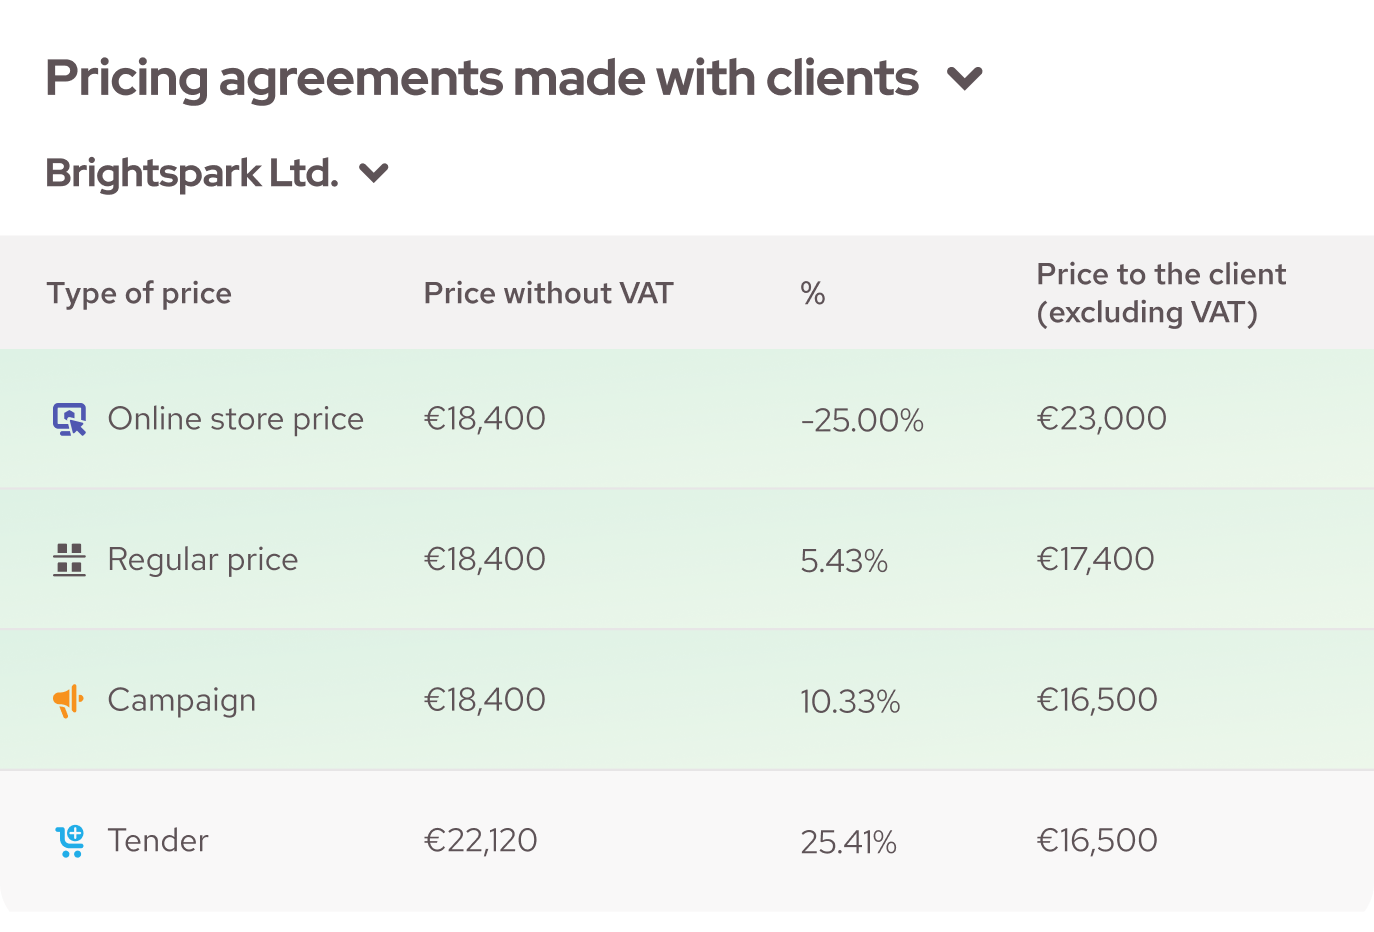Select the Pricing agreements made with clients heading

tap(481, 78)
